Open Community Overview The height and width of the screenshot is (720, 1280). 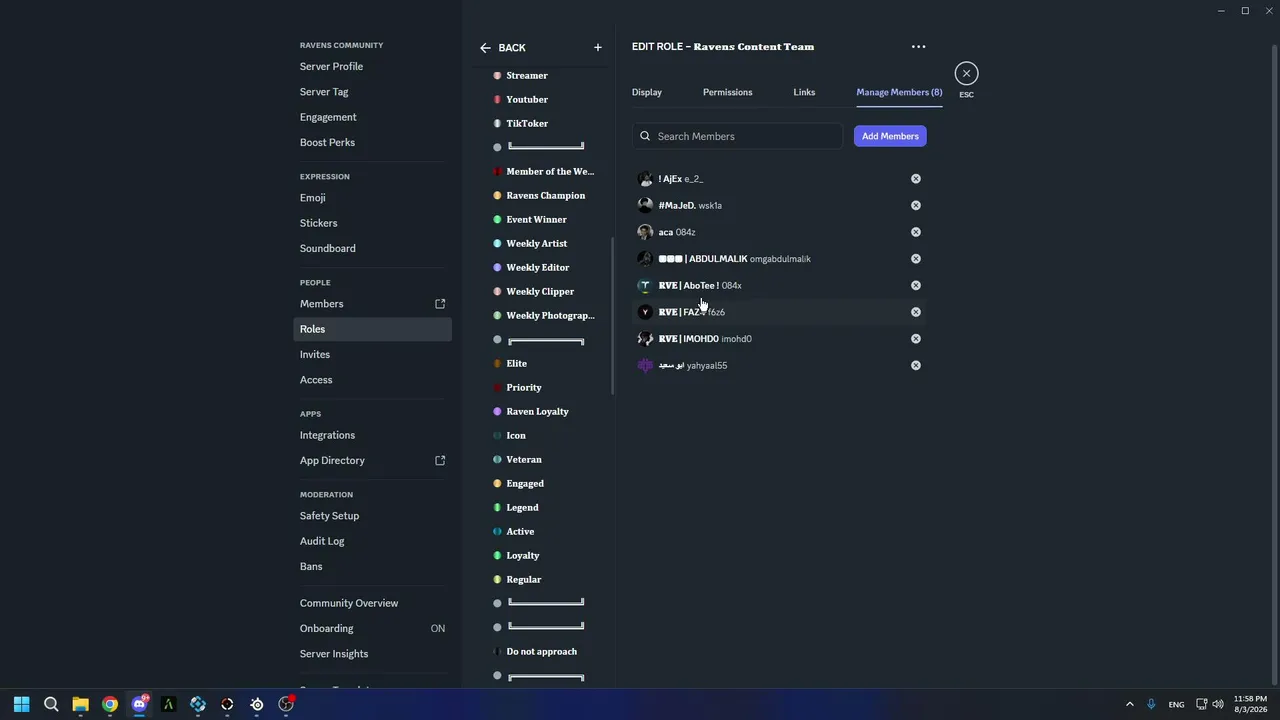pyautogui.click(x=373, y=603)
